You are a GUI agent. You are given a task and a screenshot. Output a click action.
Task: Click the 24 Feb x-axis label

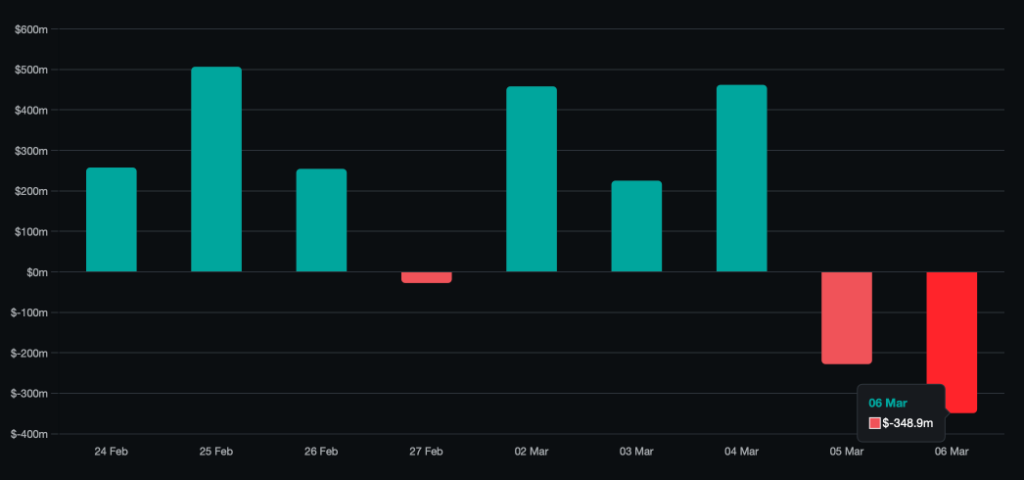[111, 452]
